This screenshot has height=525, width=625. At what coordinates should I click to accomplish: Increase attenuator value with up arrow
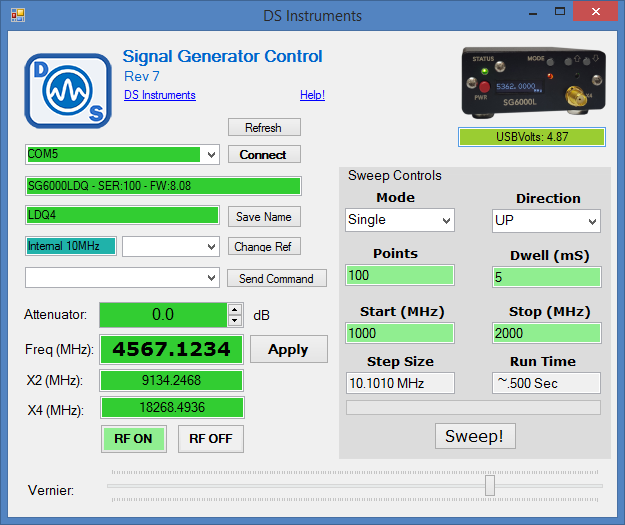pos(235,310)
